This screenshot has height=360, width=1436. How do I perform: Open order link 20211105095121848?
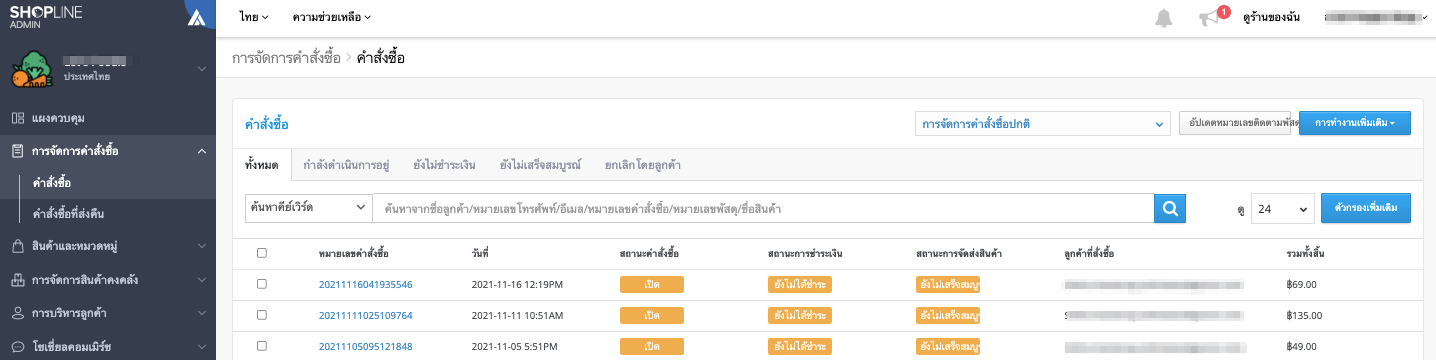point(365,346)
